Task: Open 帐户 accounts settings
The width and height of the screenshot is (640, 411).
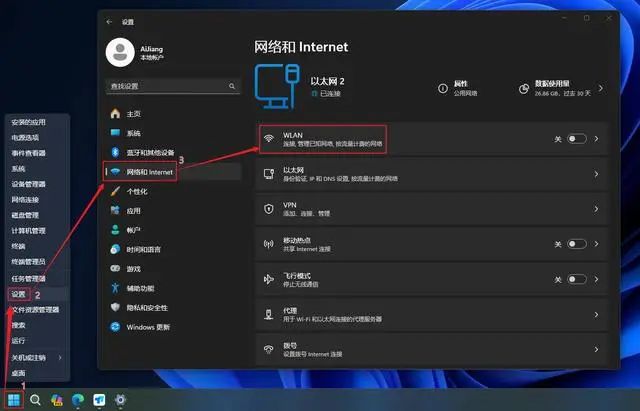Action: tap(133, 230)
